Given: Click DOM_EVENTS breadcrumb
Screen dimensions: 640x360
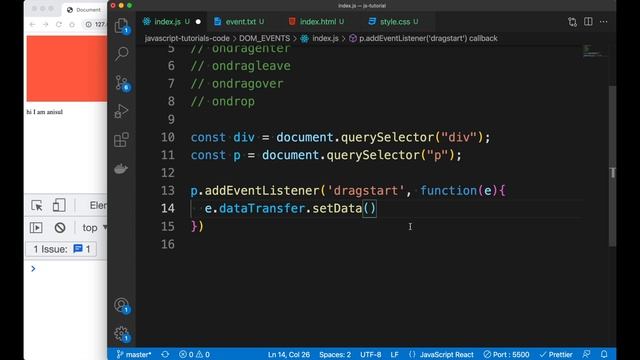Looking at the screenshot, I should [x=264, y=38].
